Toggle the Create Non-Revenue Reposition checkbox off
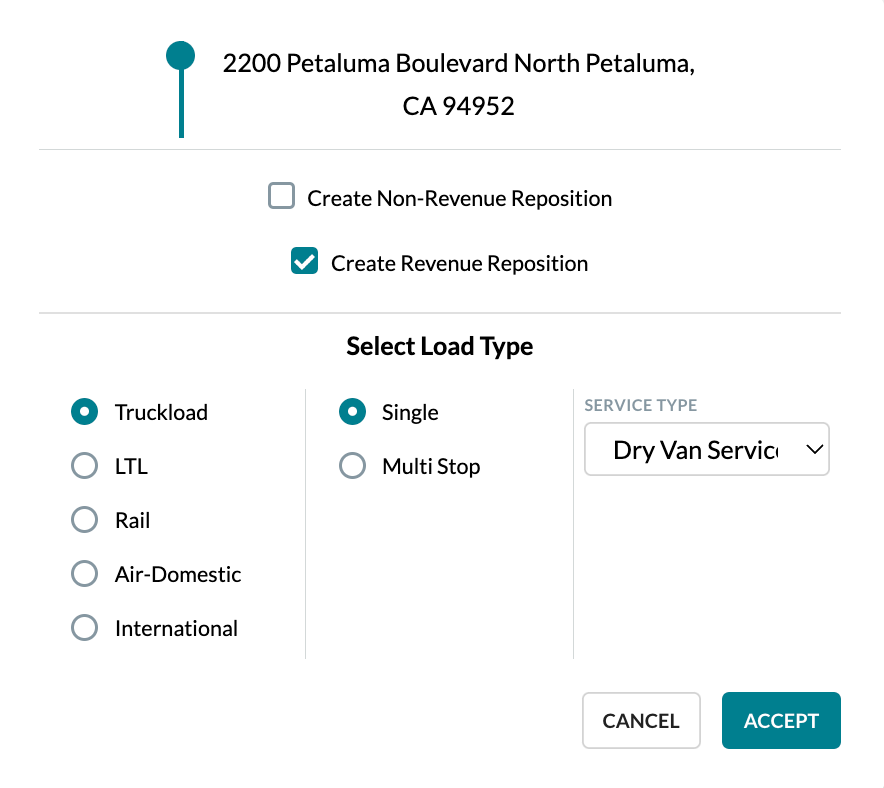Screen dimensions: 884x788 coord(281,196)
